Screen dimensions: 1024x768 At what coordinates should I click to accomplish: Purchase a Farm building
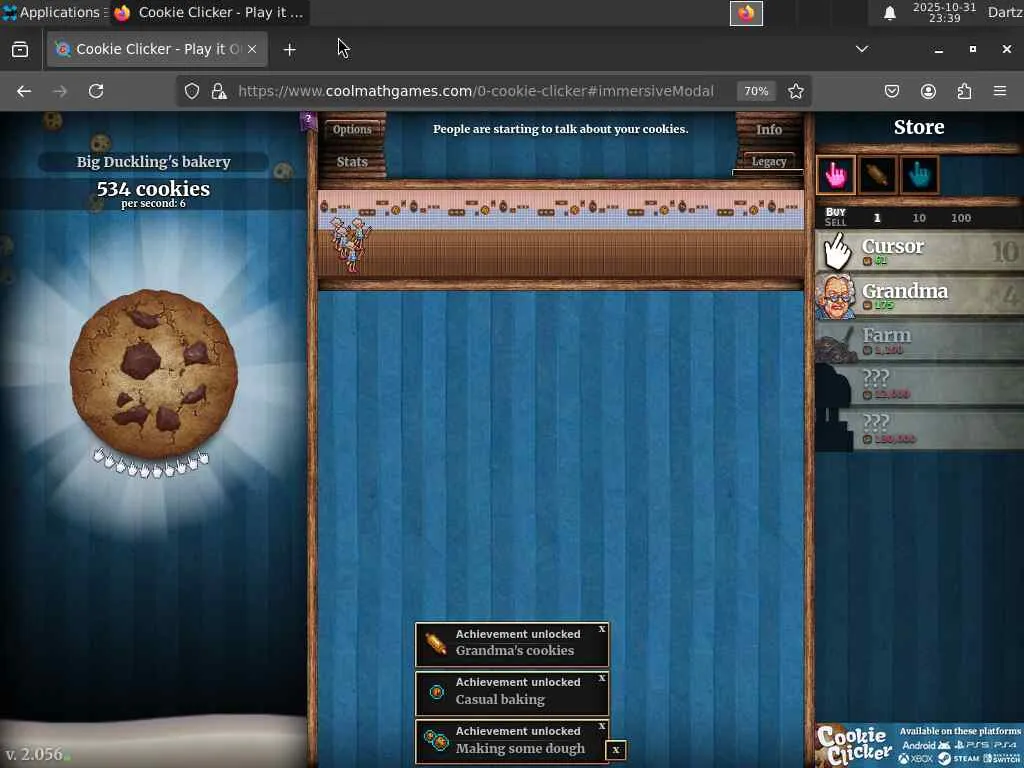click(x=920, y=340)
